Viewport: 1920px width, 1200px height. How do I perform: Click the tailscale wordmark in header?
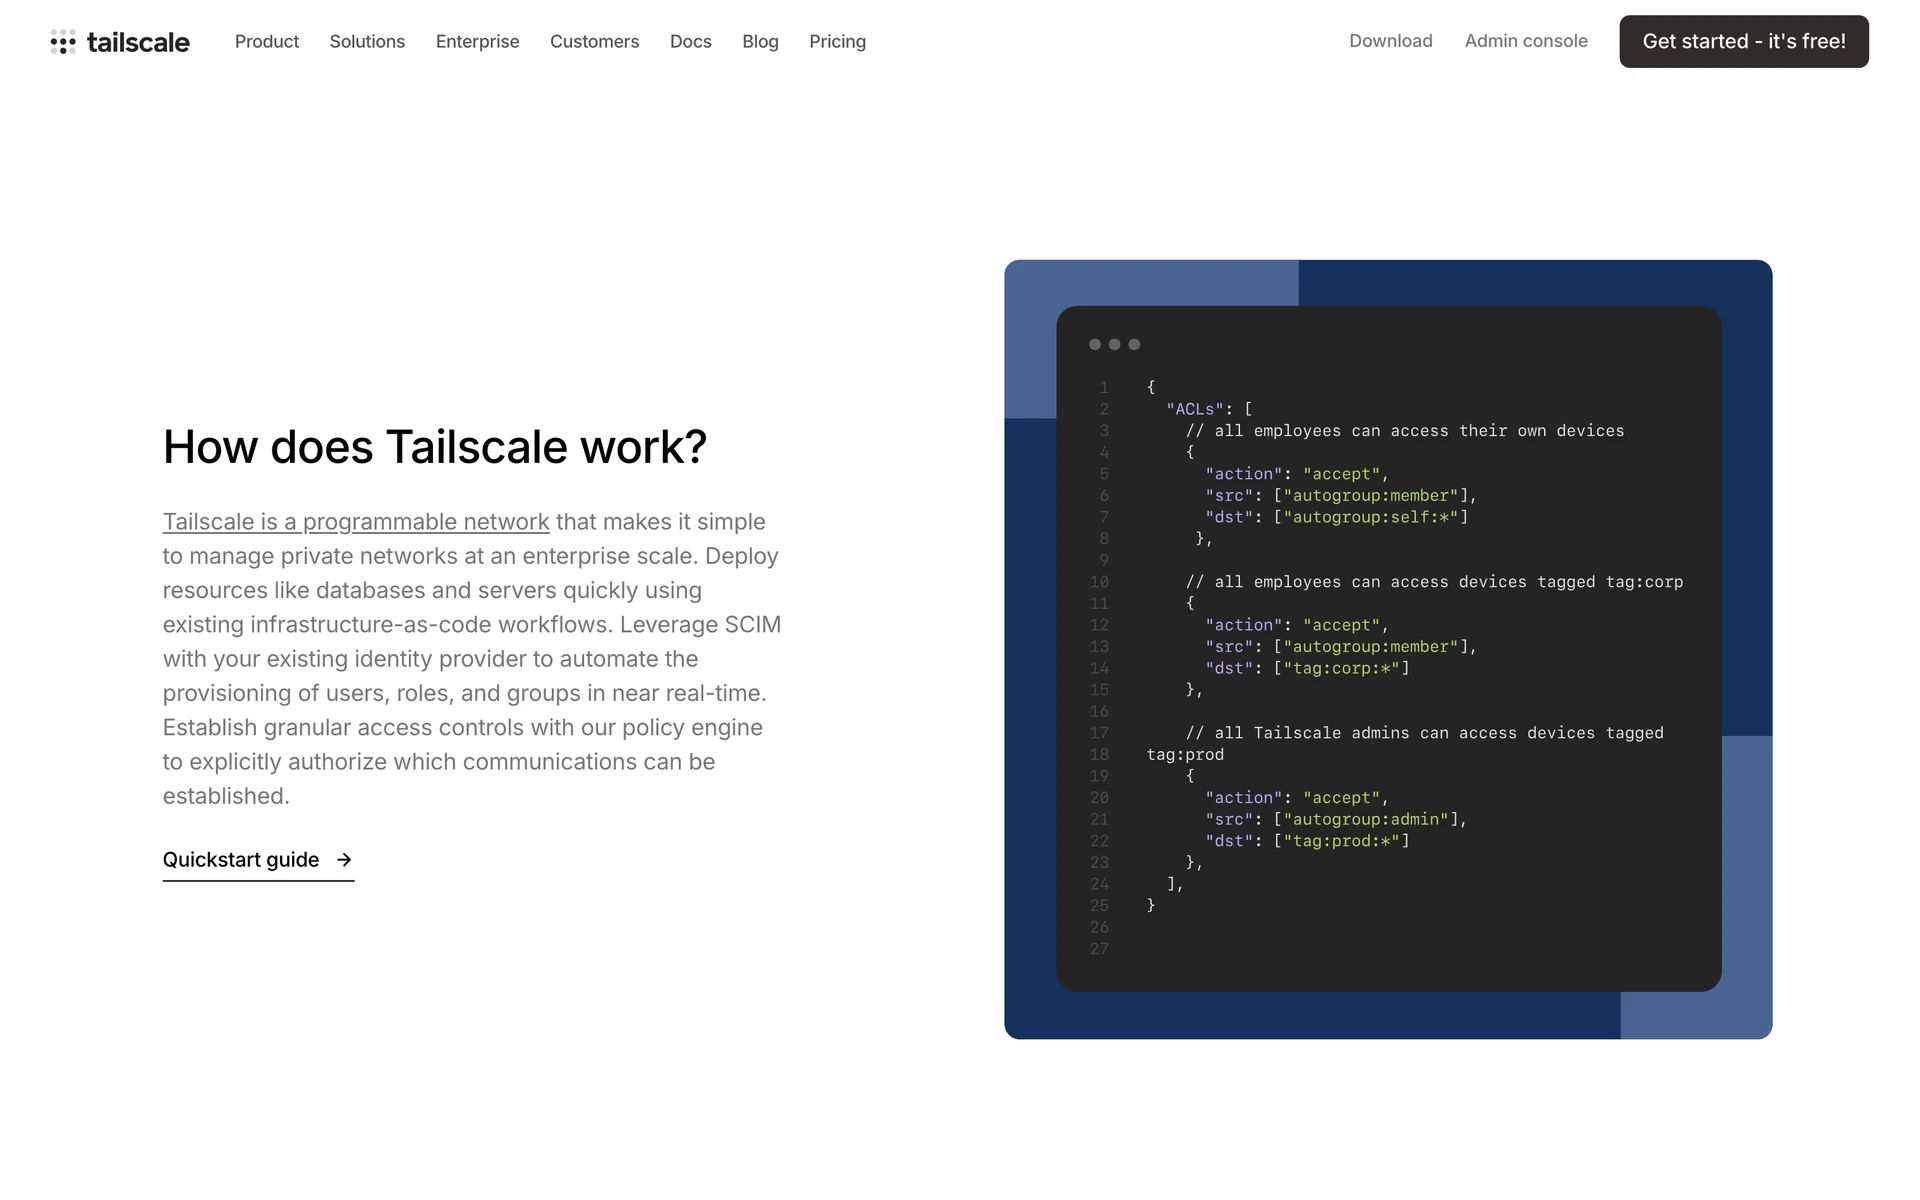tap(138, 42)
